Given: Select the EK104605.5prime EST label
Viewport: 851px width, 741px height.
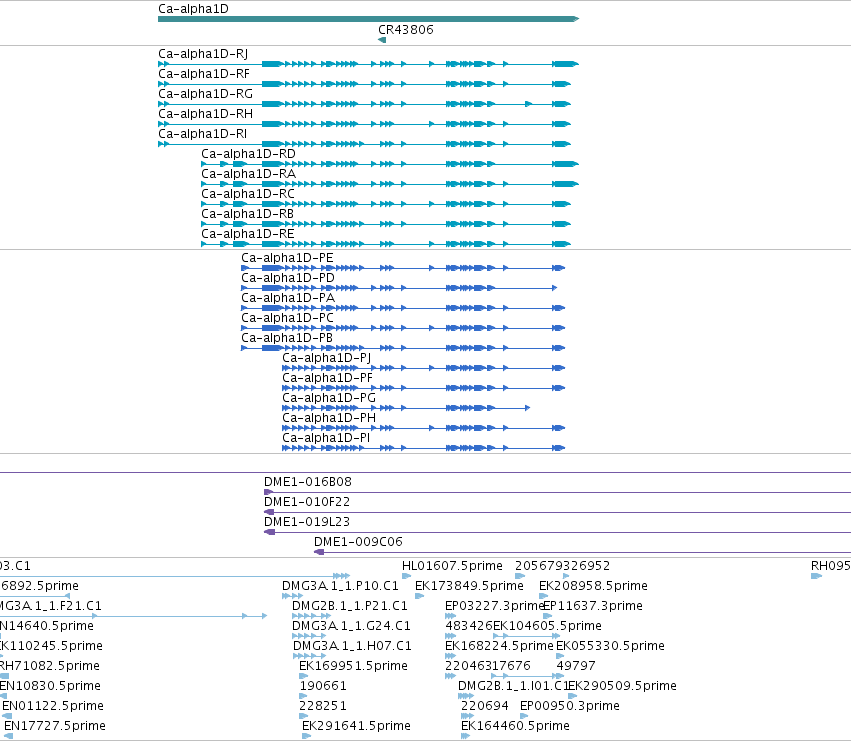Looking at the screenshot, I should (547, 626).
